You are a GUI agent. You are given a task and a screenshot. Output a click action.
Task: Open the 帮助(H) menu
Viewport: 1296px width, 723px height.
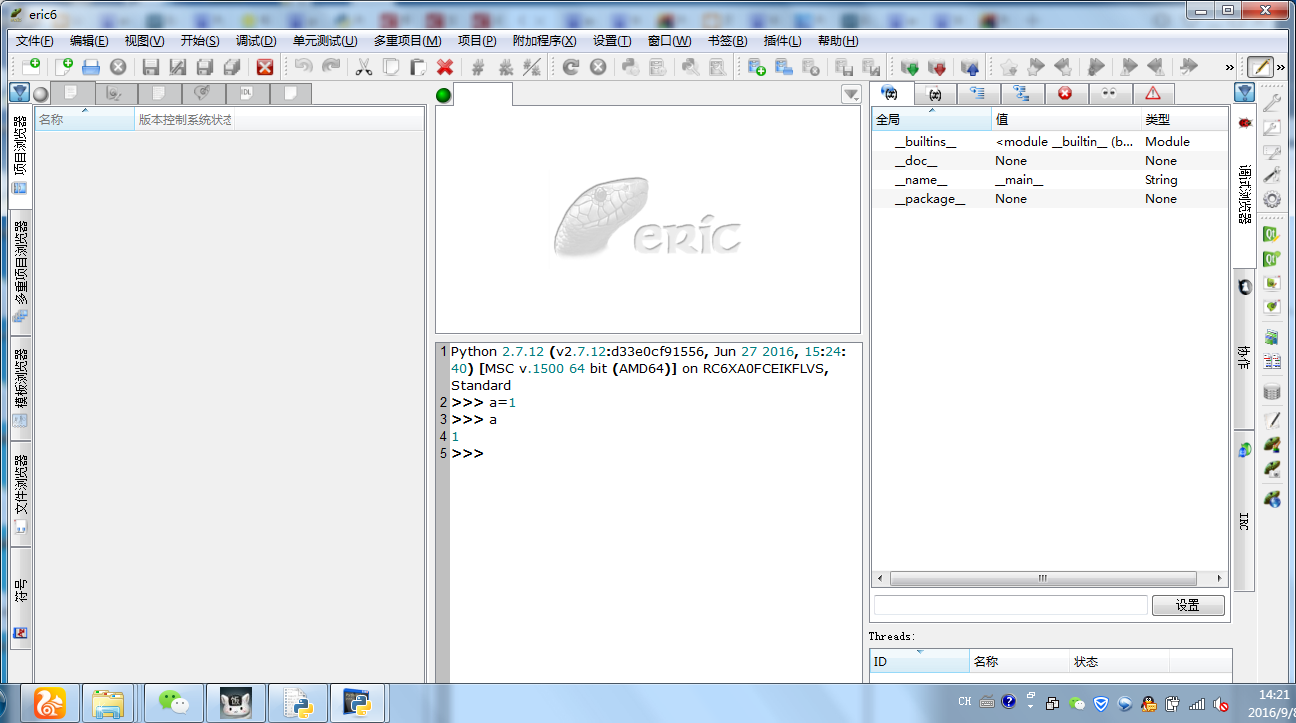838,41
